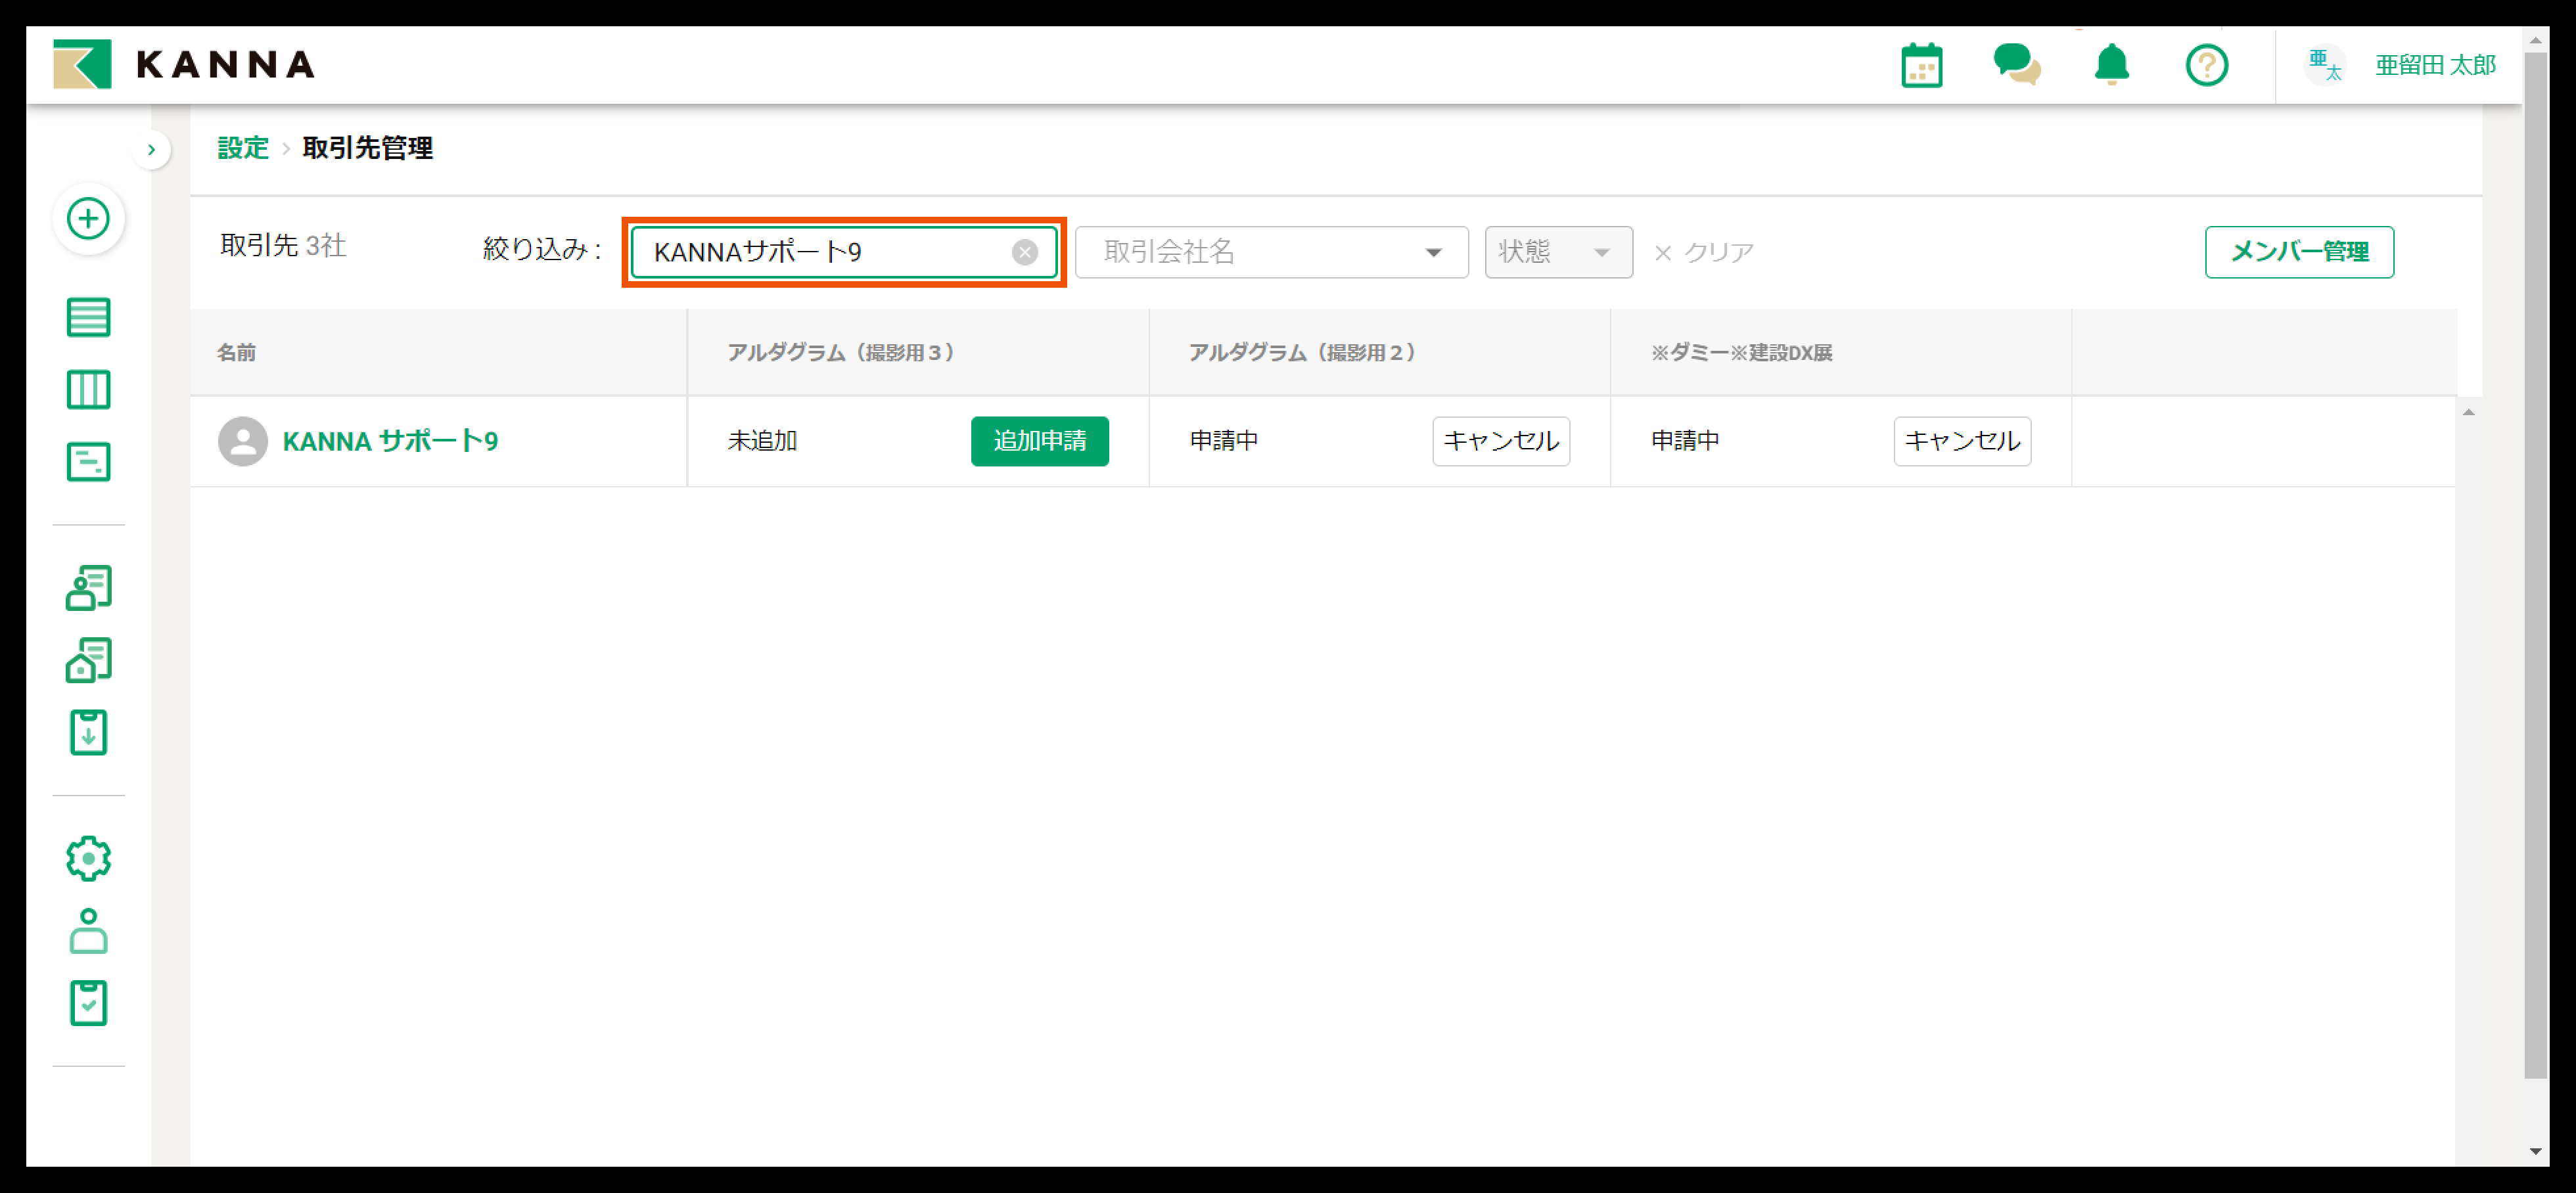2576x1193 pixels.
Task: Click the 設定 breadcrumb link
Action: pyautogui.click(x=243, y=148)
